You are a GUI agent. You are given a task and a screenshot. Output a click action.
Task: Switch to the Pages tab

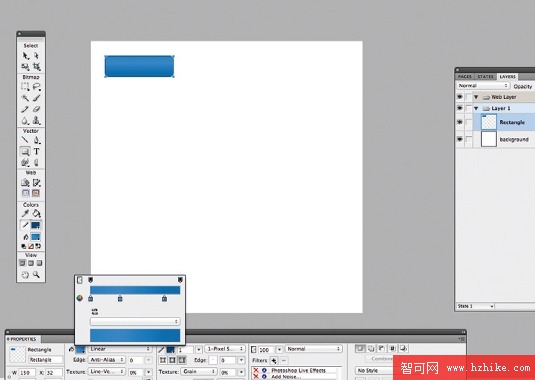[x=464, y=77]
